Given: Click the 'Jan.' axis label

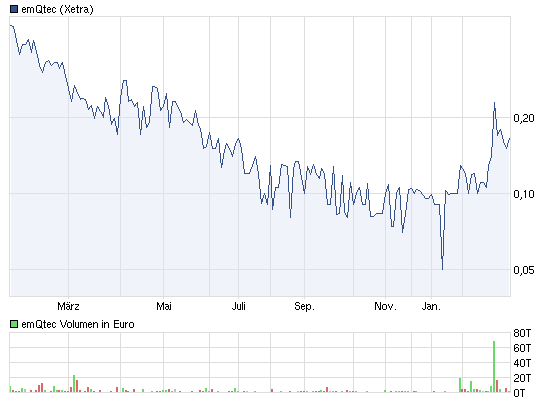Looking at the screenshot, I should (x=431, y=306).
